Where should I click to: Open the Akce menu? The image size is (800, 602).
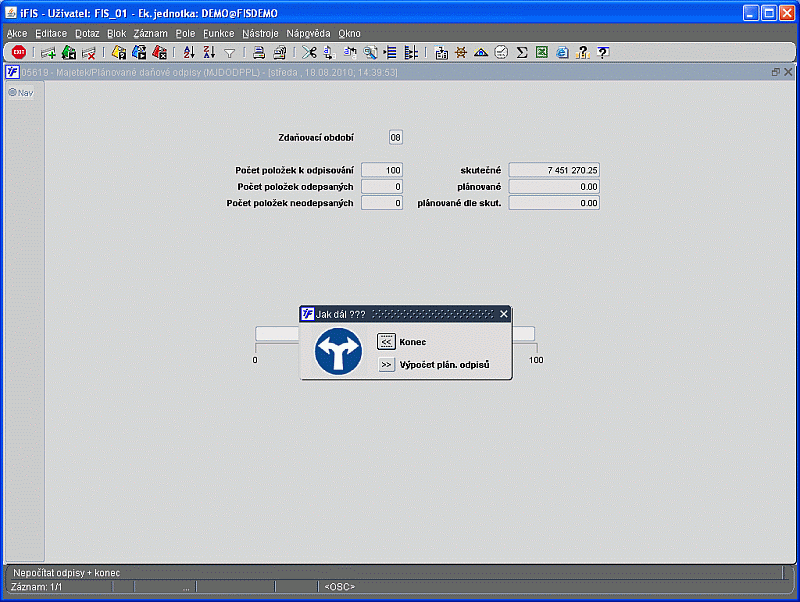click(17, 34)
